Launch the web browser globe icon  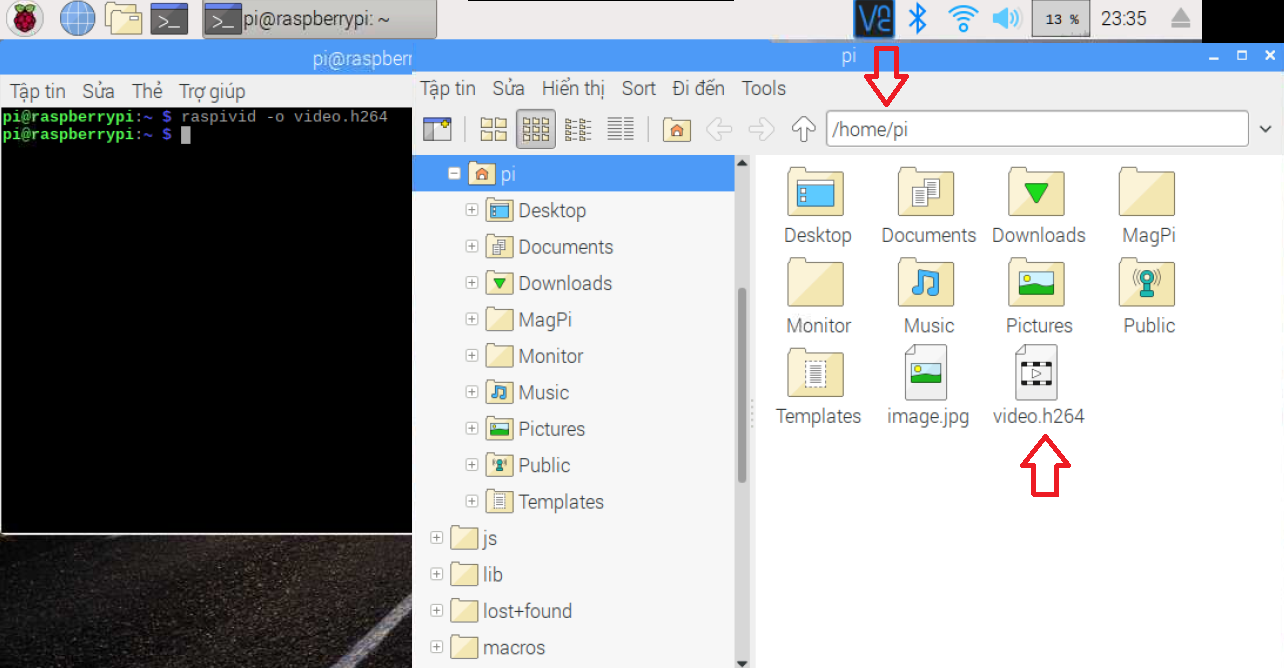click(x=78, y=19)
